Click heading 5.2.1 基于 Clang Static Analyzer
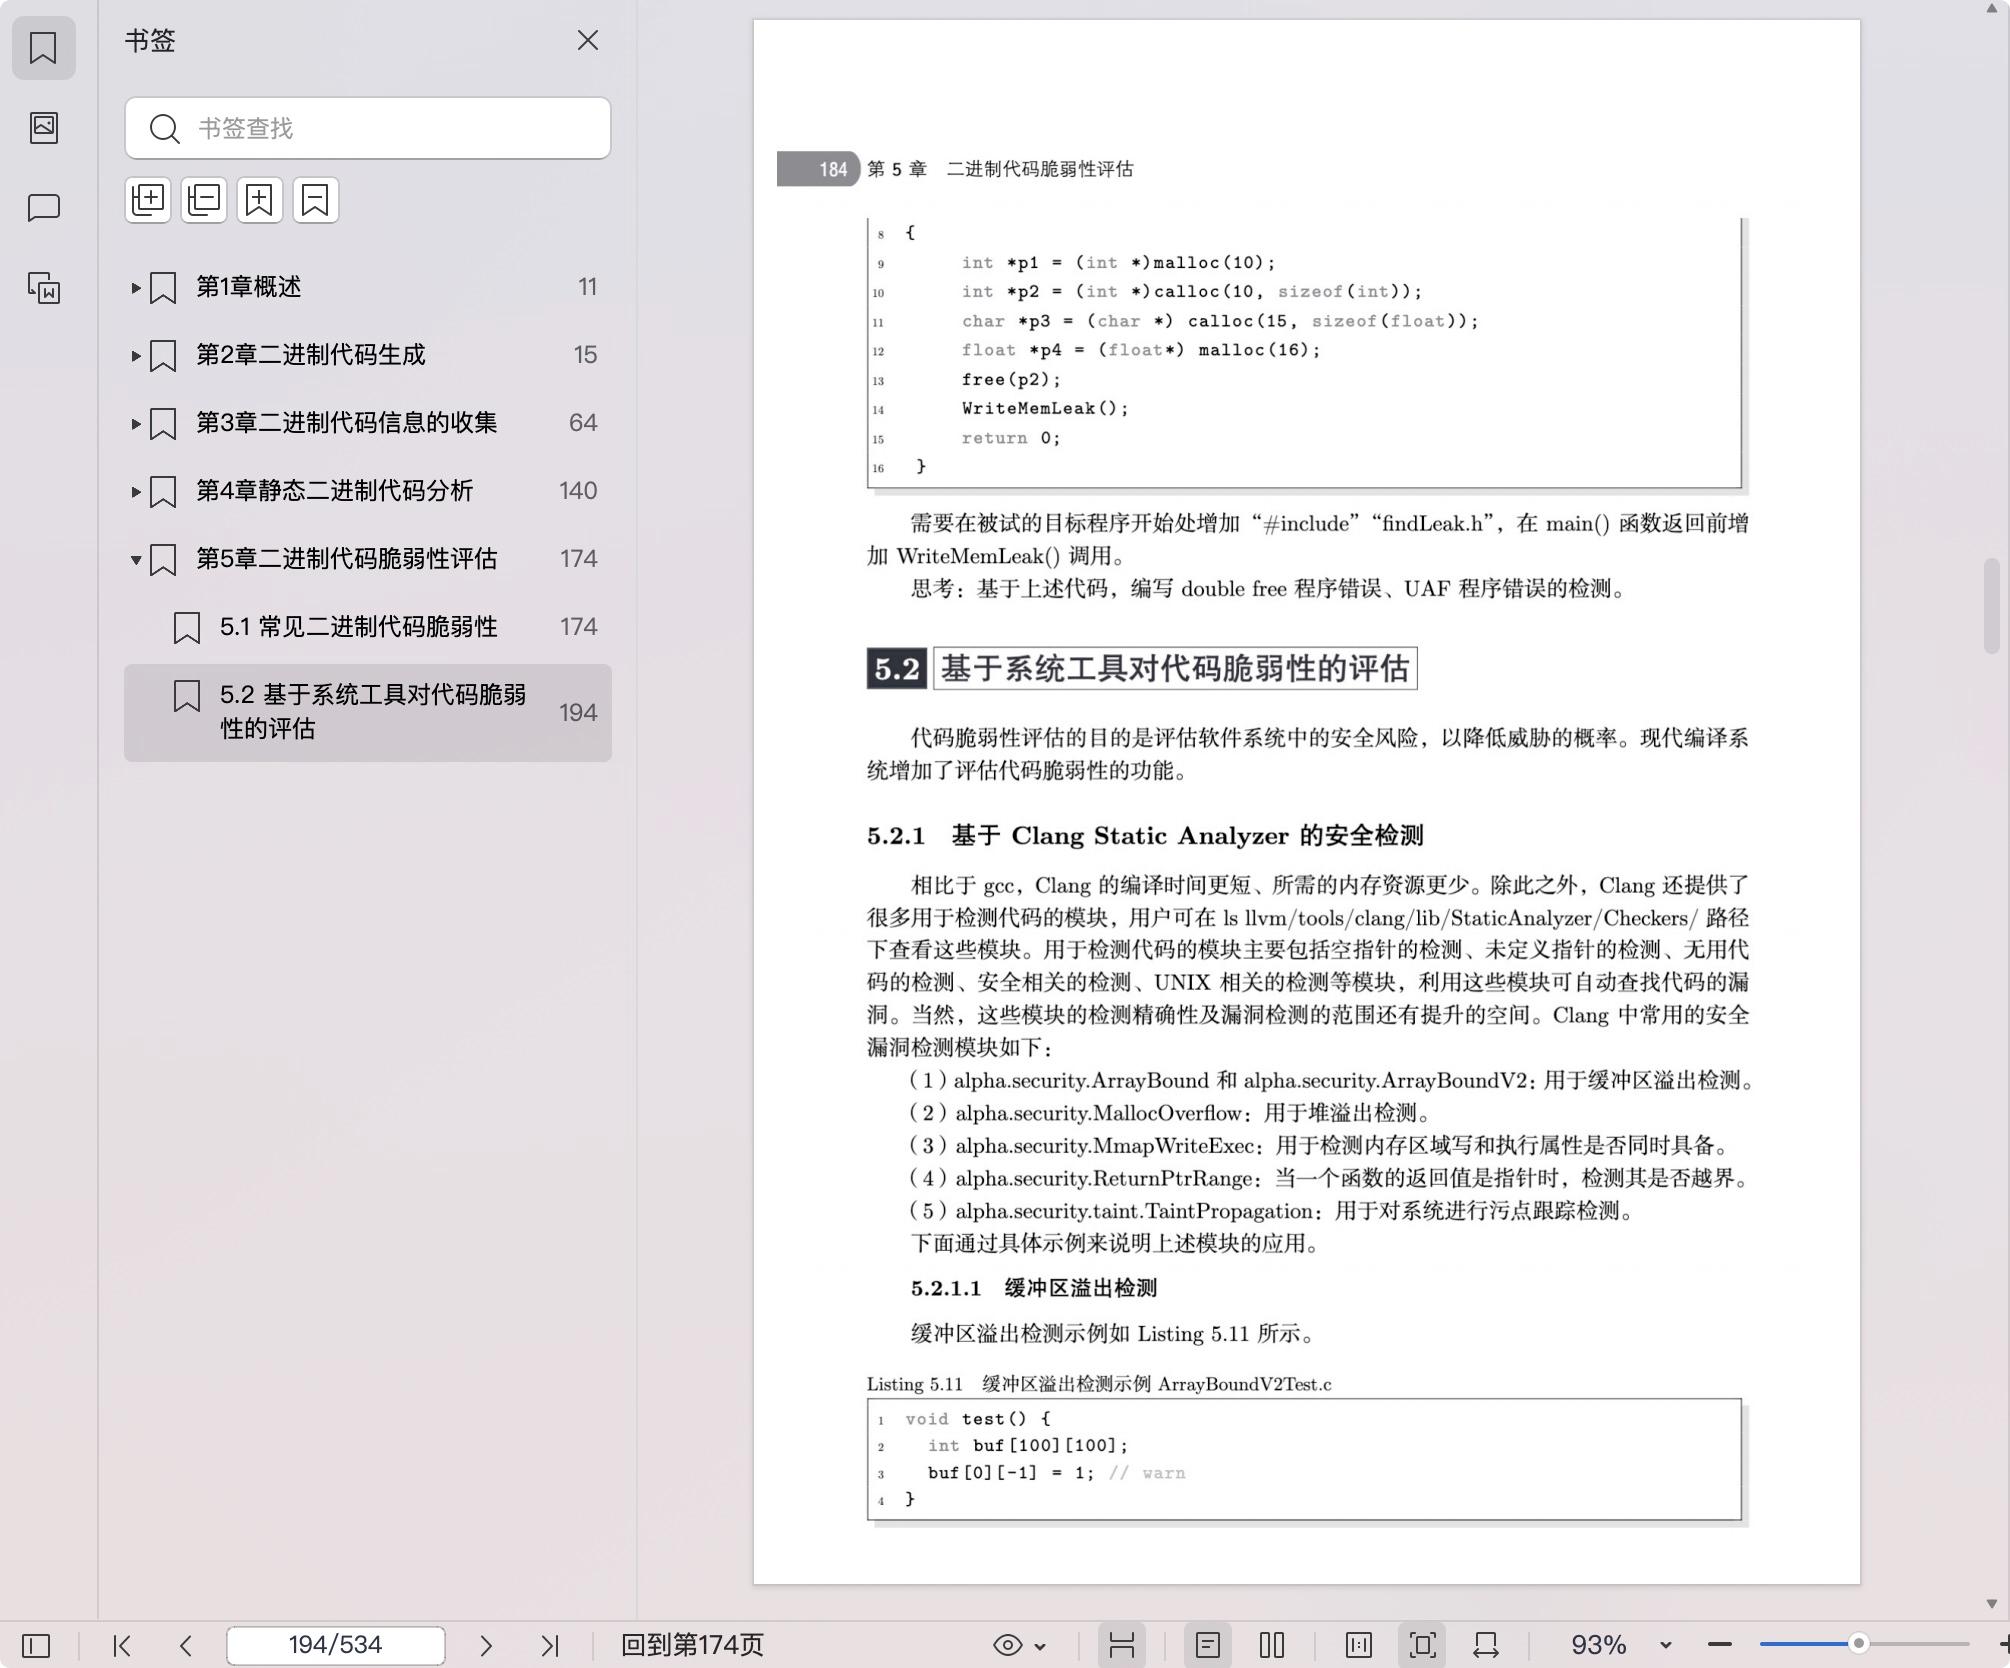 (1145, 836)
